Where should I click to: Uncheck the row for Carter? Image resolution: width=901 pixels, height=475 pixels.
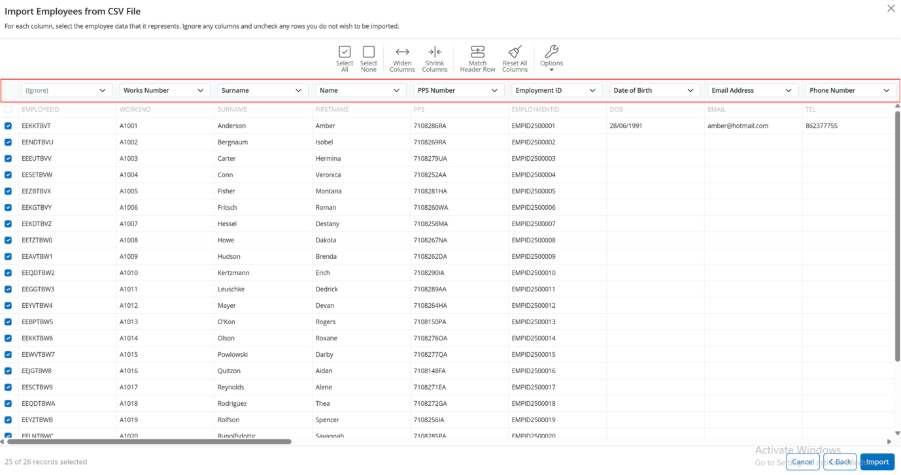(x=8, y=159)
